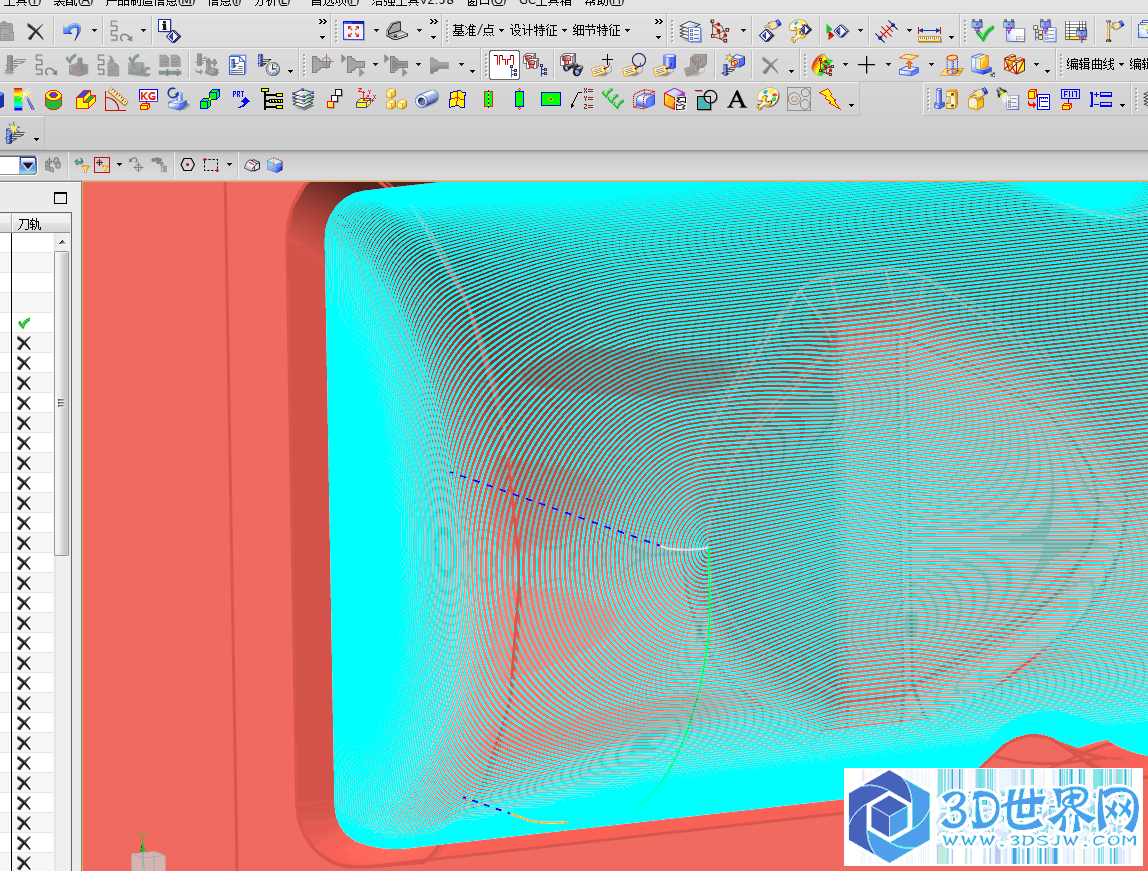The width and height of the screenshot is (1148, 871).
Task: Click the hexagon with red dot selection icon
Action: 187,165
